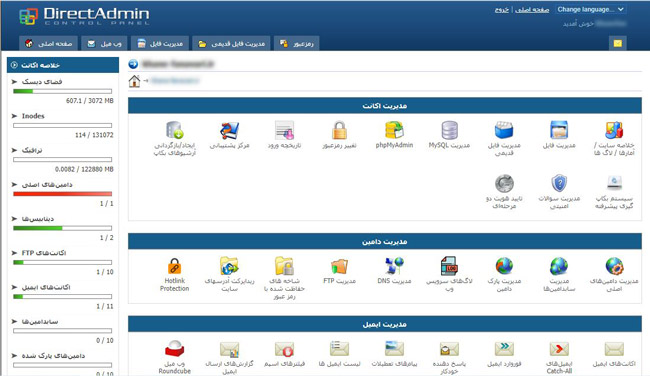Click the logout link at top

502,10
